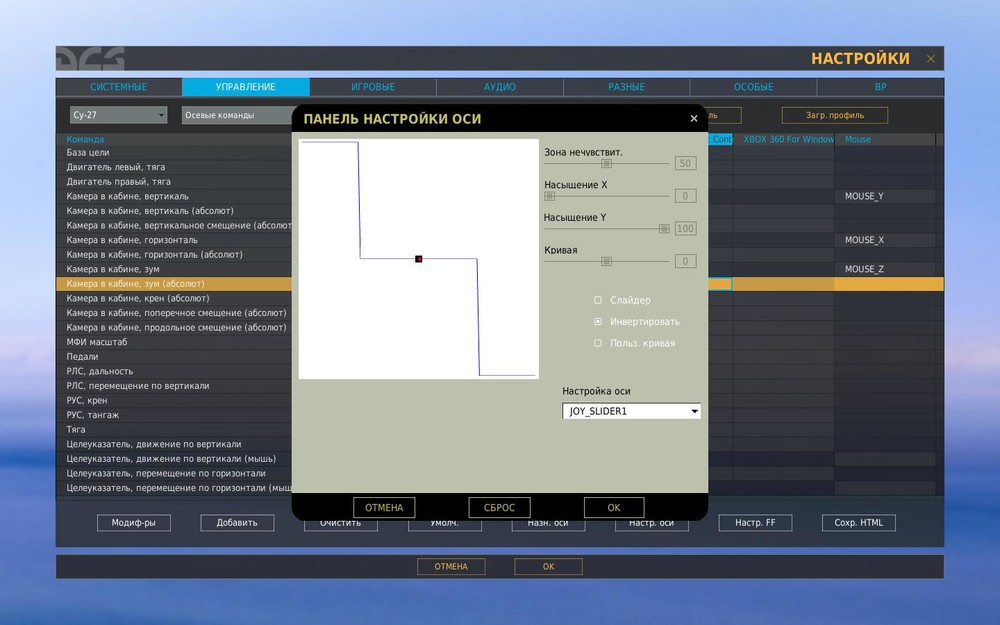This screenshot has width=1000, height=625.
Task: Enable the Слайдер checkbox
Action: pos(598,300)
